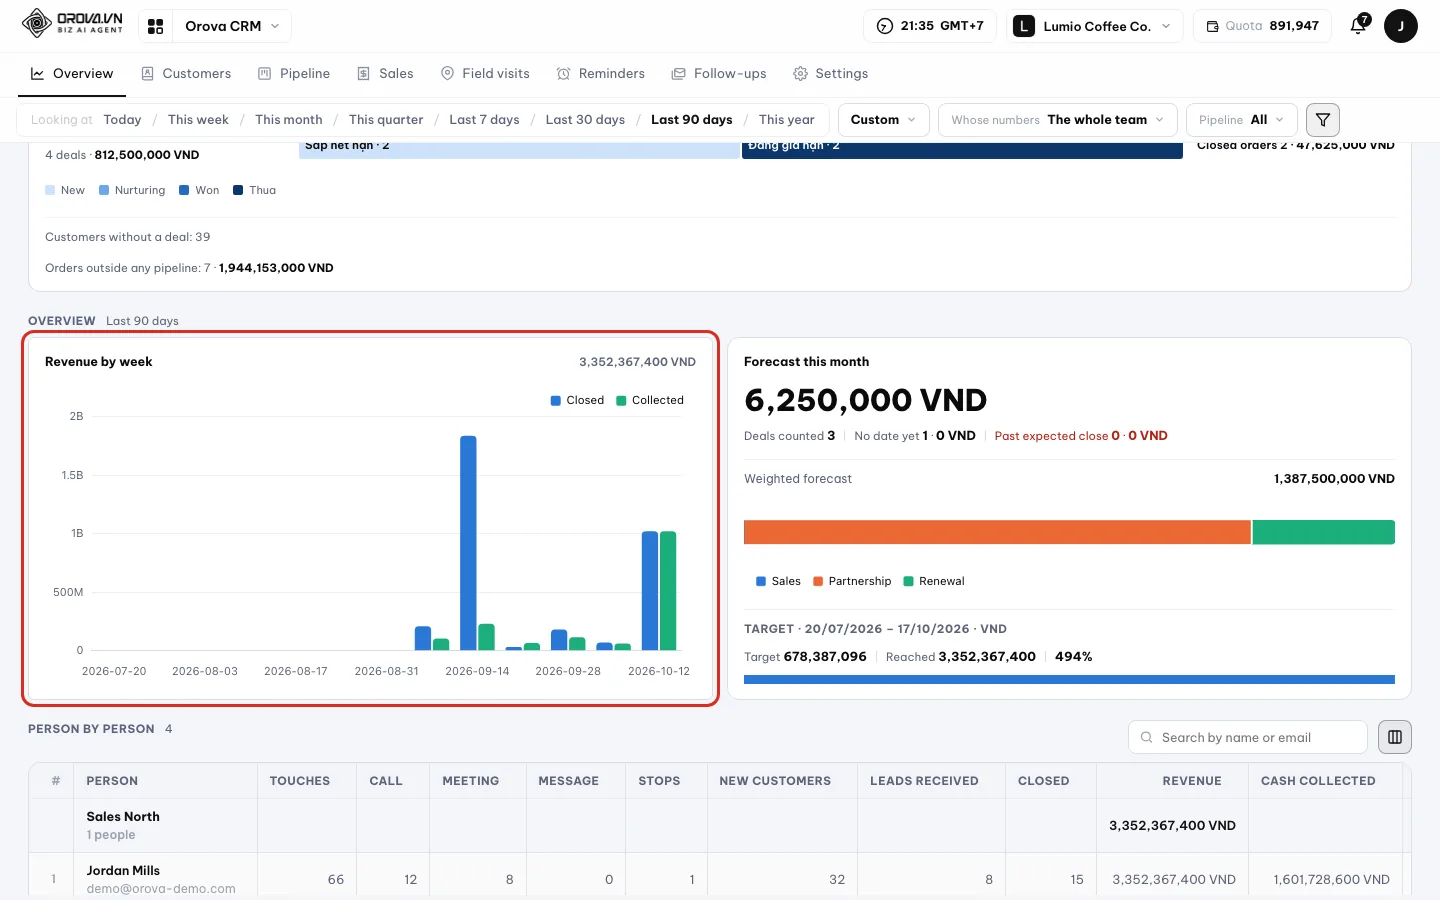Toggle the Closed legend in revenue chart

click(577, 400)
